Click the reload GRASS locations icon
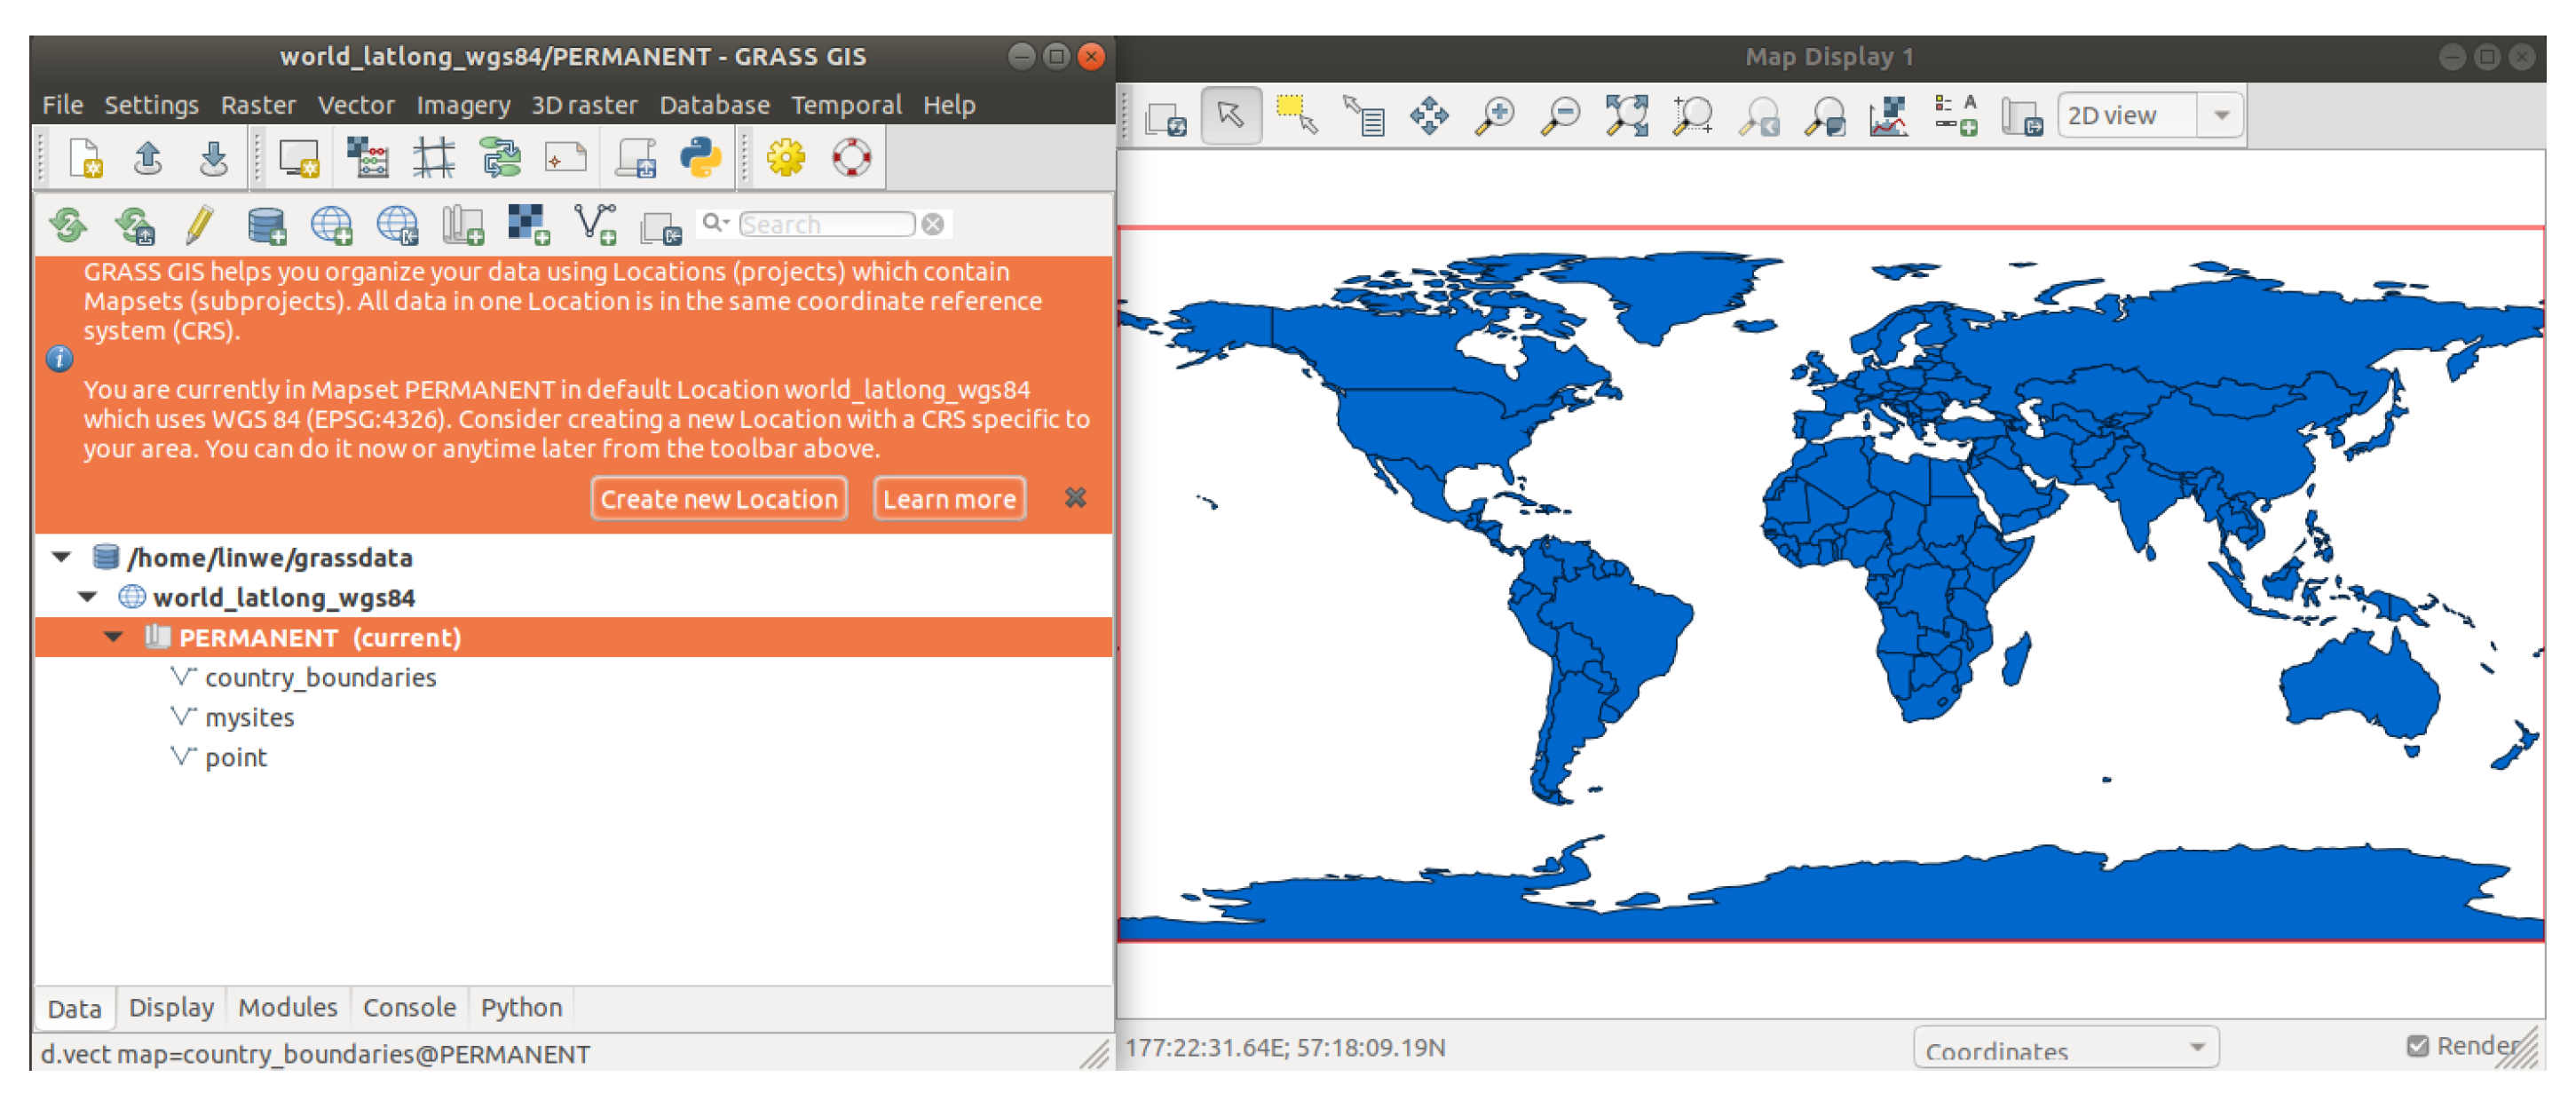 tap(69, 224)
